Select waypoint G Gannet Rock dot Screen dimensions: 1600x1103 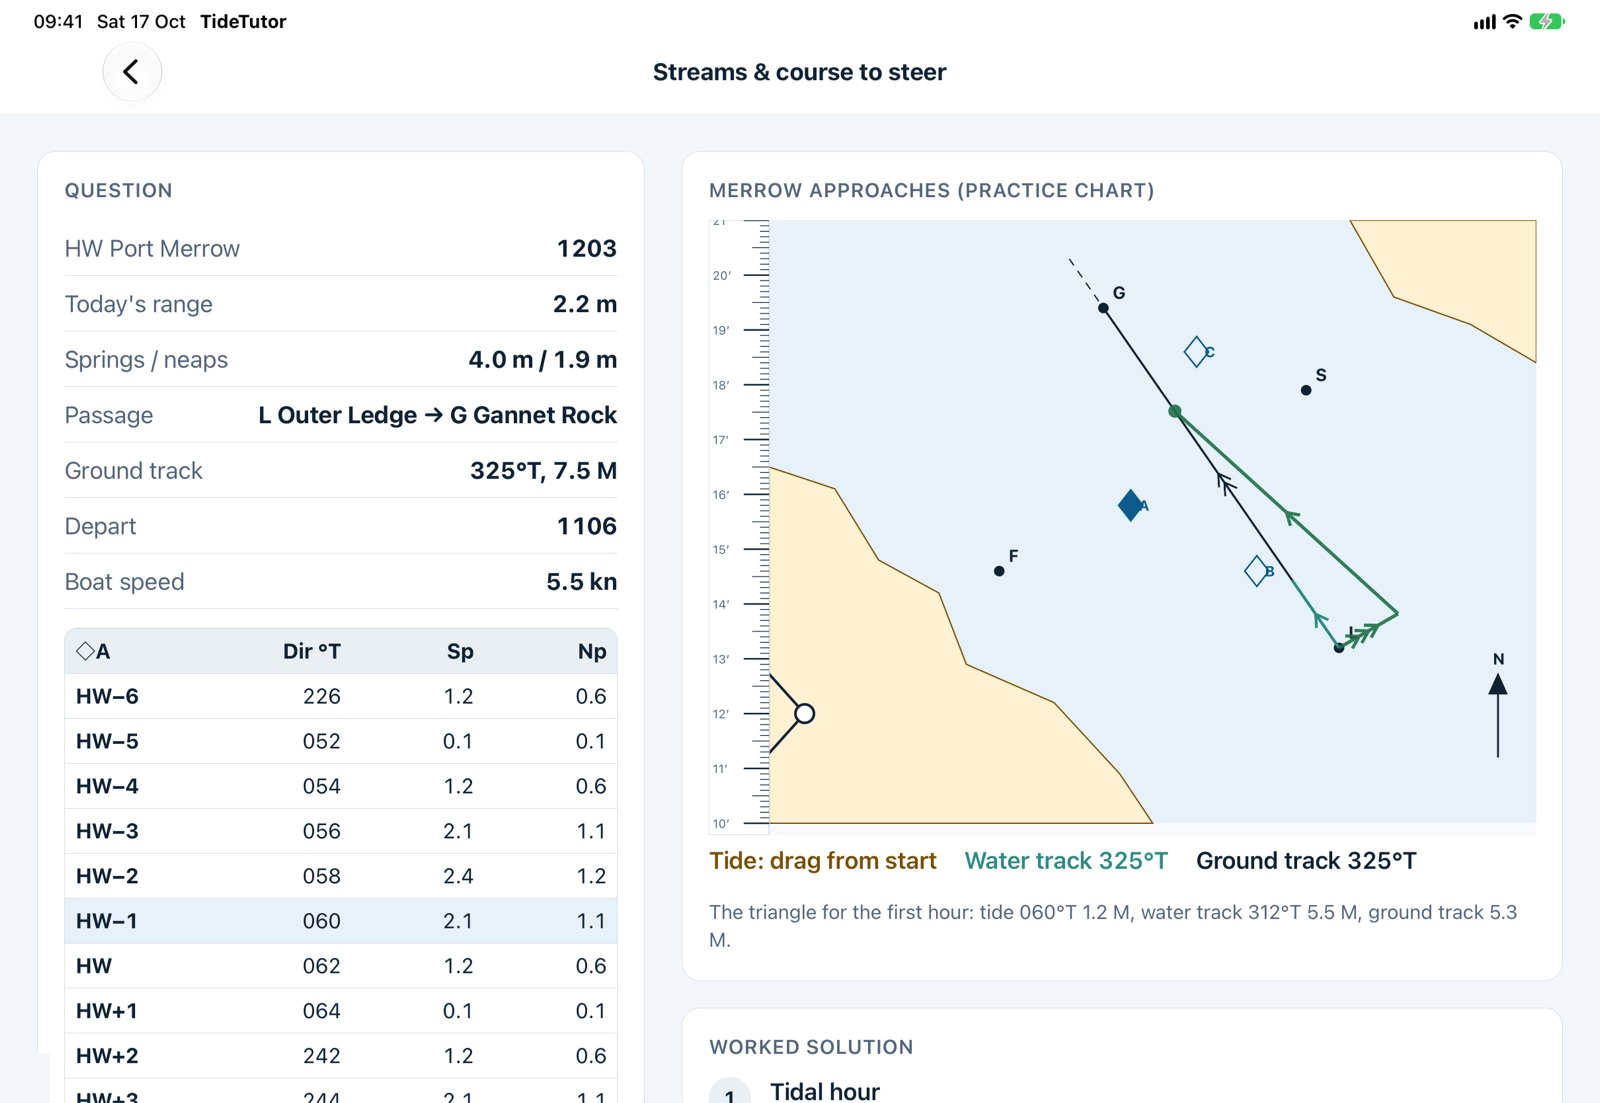(1103, 308)
